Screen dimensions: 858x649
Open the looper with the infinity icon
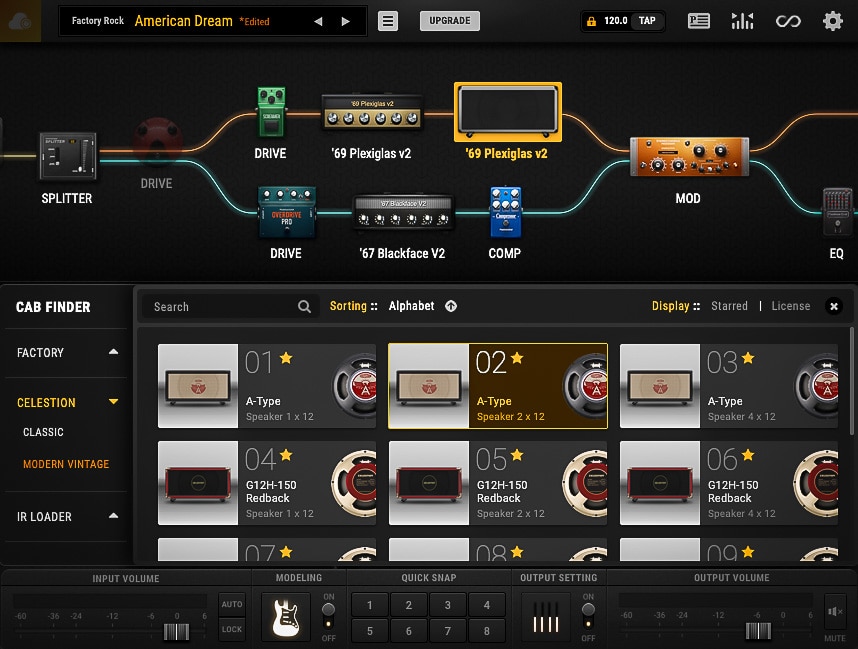pyautogui.click(x=788, y=20)
